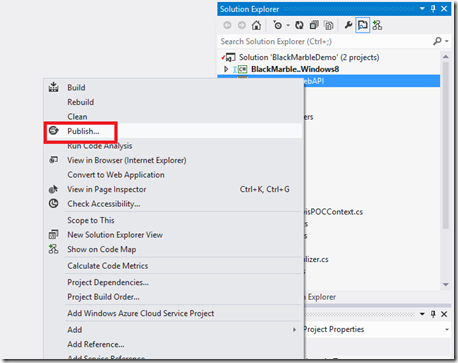The image size is (458, 363).
Task: Choose Add Windows Azure Cloud Service Project
Action: click(x=141, y=314)
